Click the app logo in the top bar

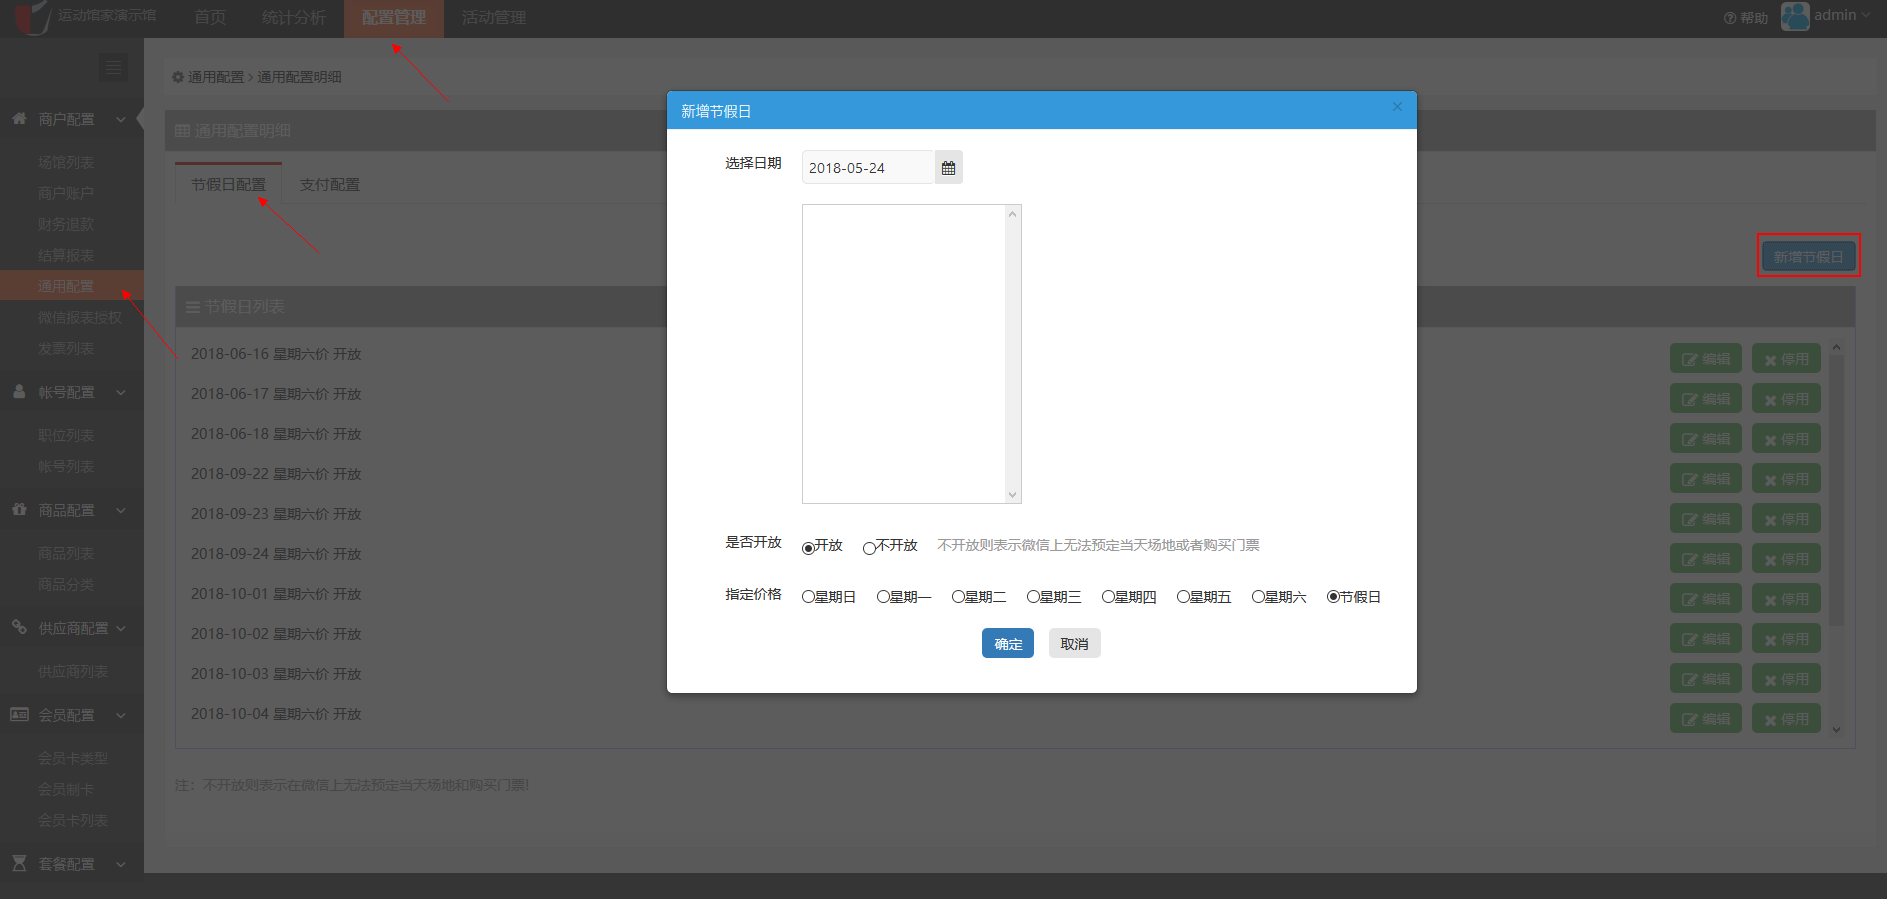tap(32, 17)
